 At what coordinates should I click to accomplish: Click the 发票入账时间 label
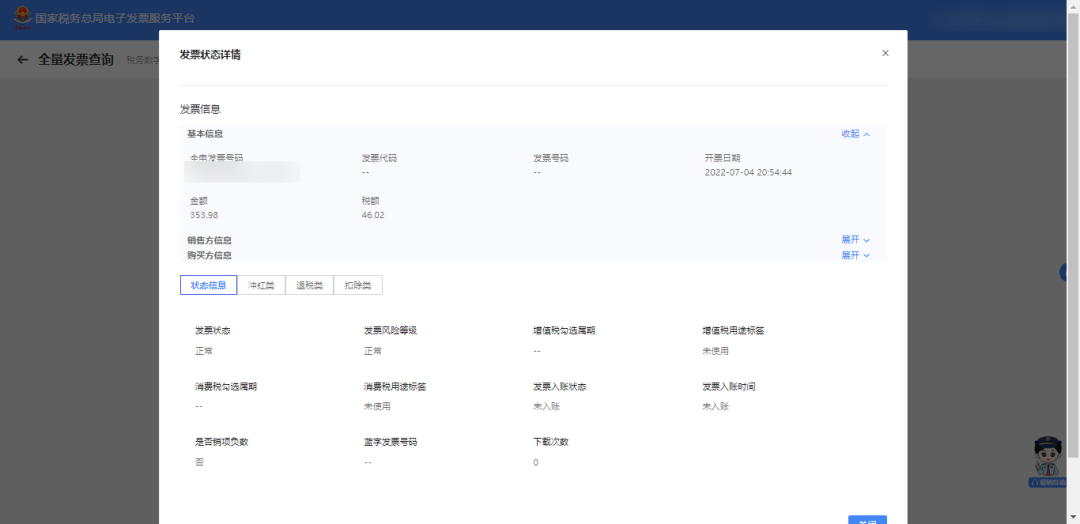pos(729,387)
